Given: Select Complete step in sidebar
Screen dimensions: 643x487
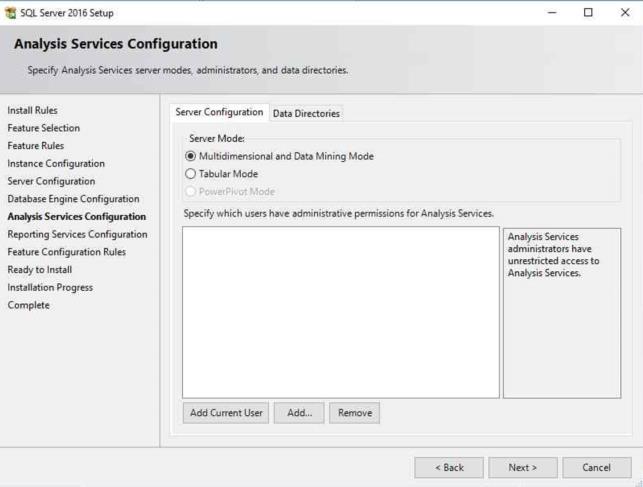Looking at the screenshot, I should (x=29, y=305).
